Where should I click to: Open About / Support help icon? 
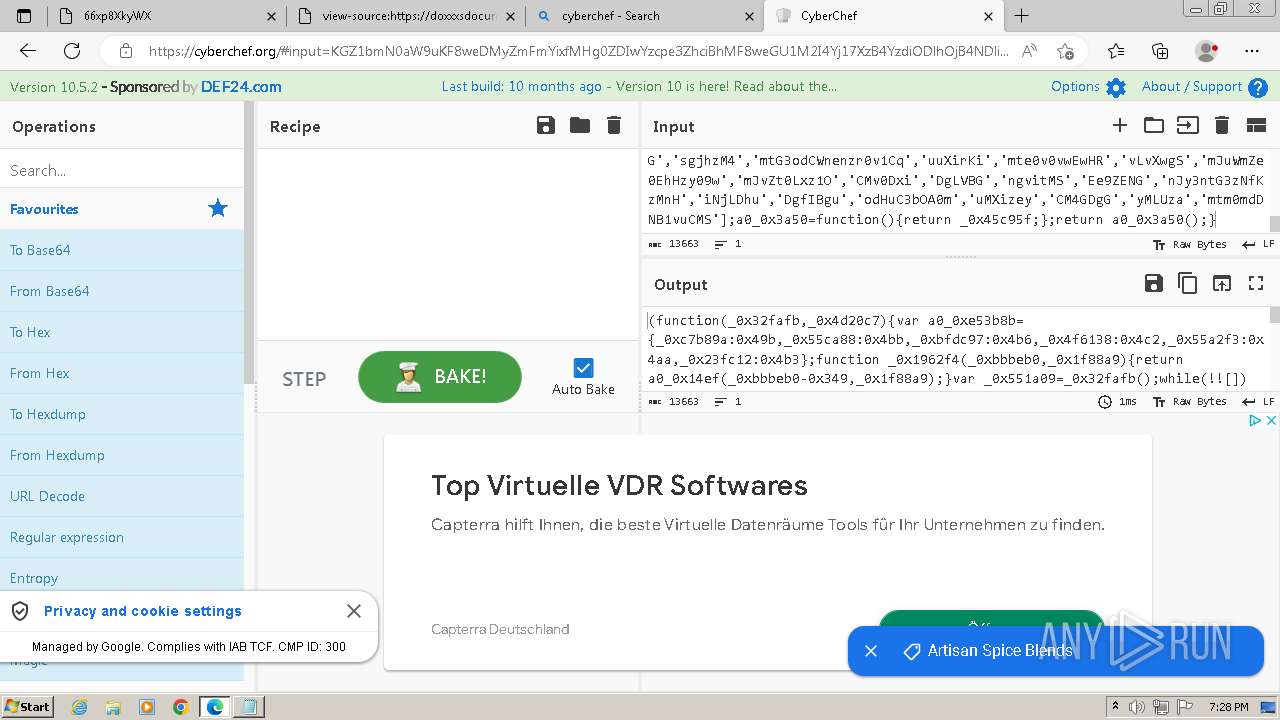1258,87
